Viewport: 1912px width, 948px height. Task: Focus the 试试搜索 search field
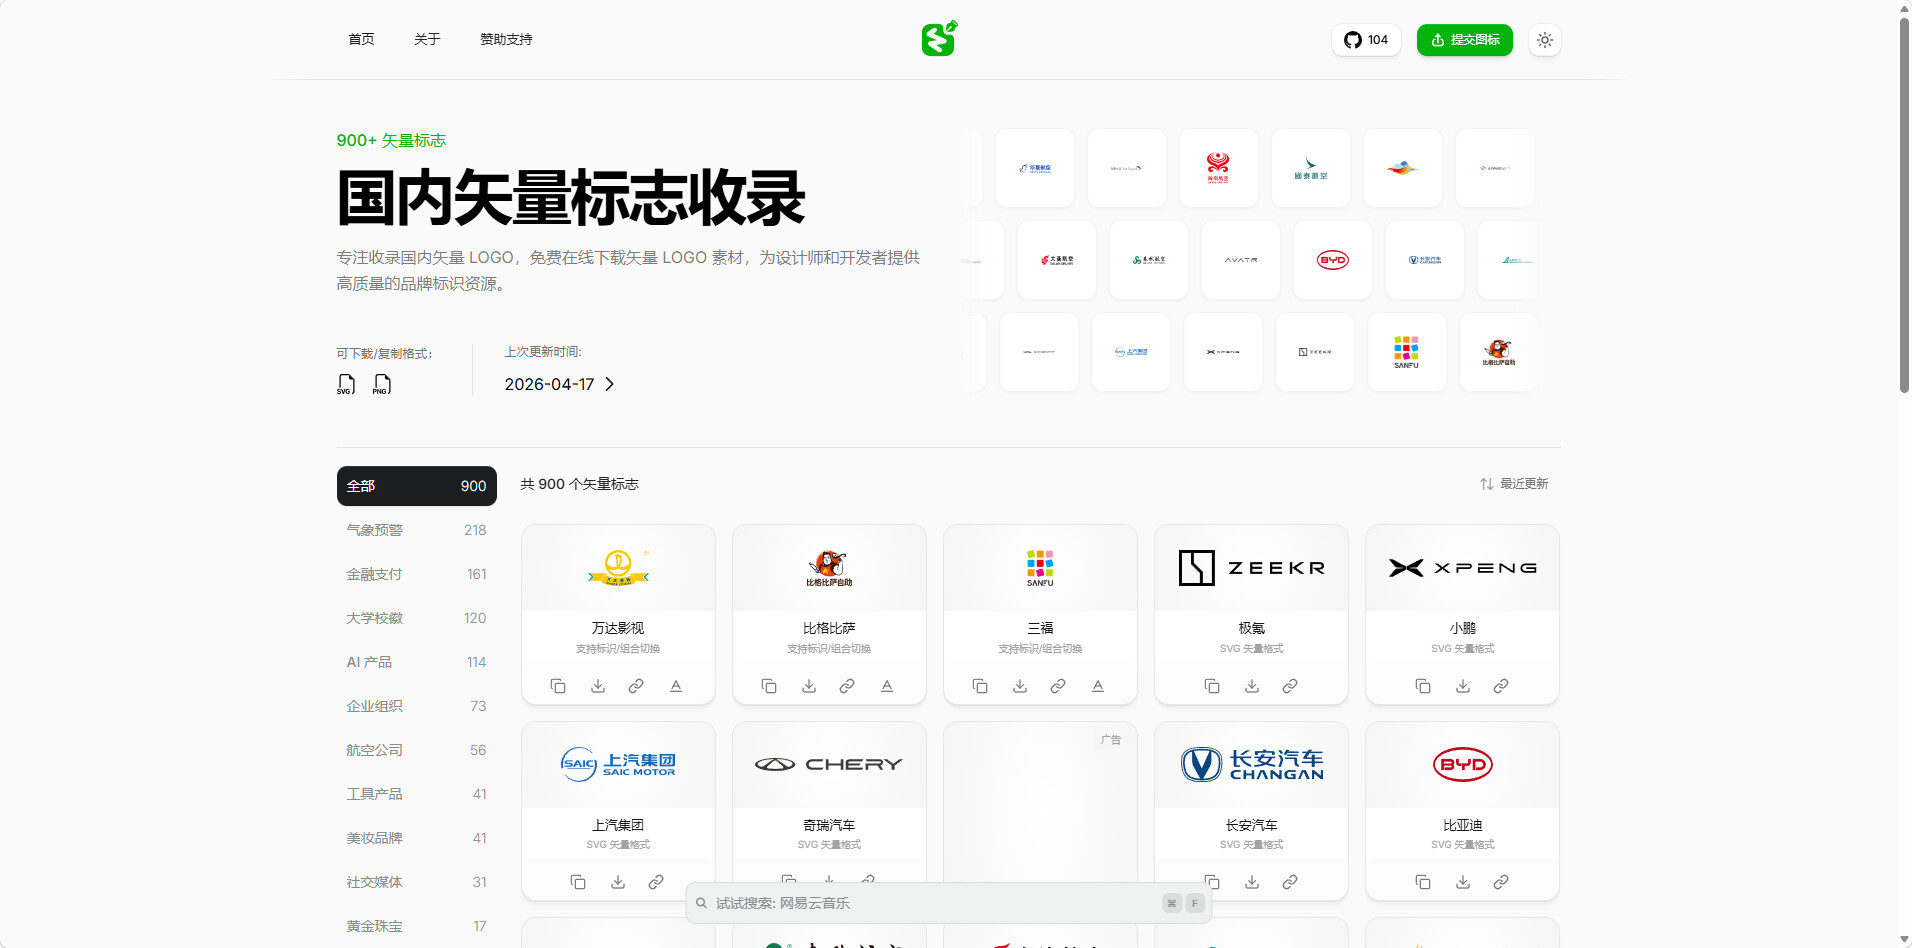pyautogui.click(x=930, y=903)
